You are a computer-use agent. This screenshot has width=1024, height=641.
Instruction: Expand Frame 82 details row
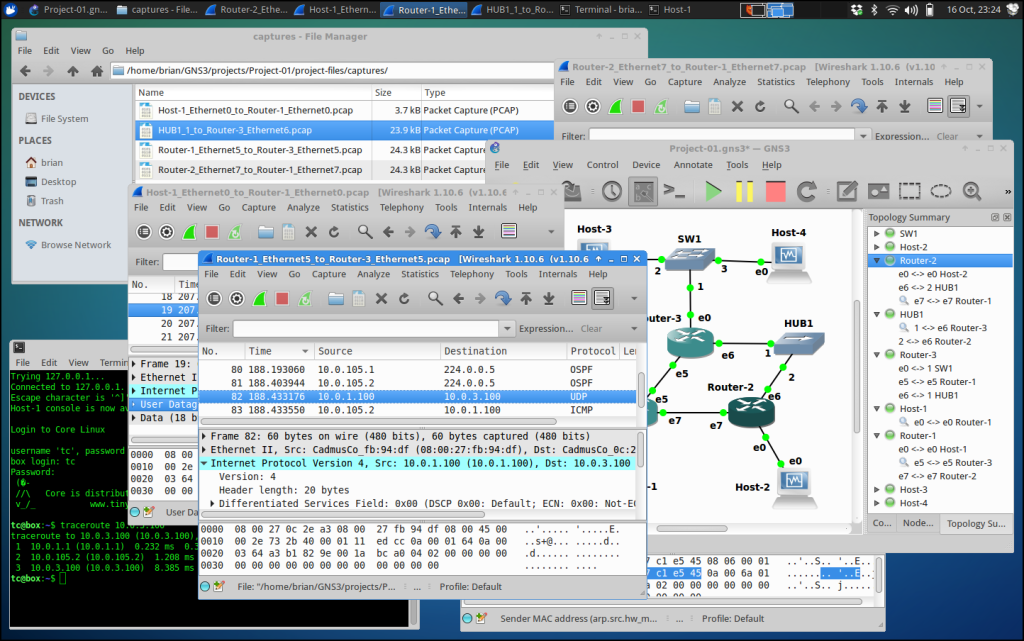coord(204,436)
